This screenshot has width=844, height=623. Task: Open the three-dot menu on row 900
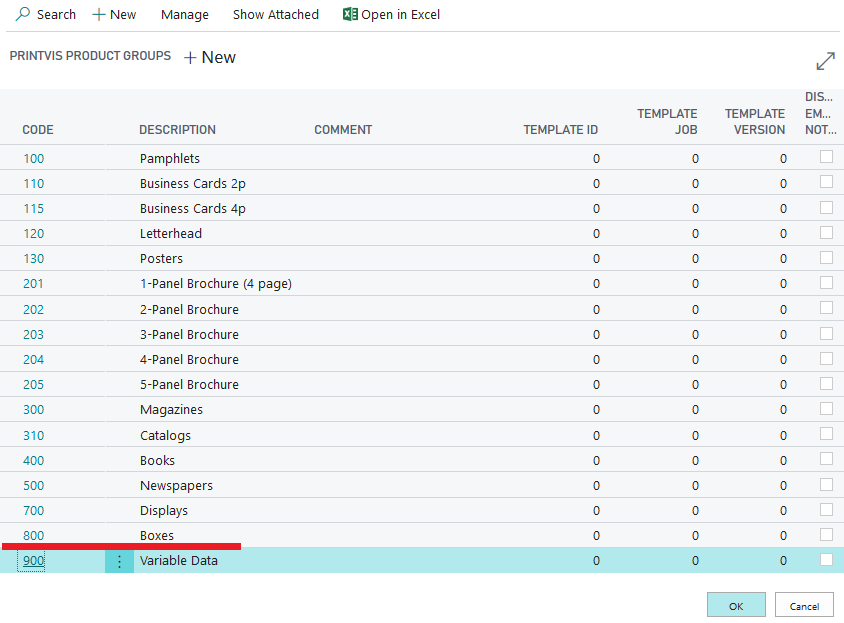[x=119, y=561]
